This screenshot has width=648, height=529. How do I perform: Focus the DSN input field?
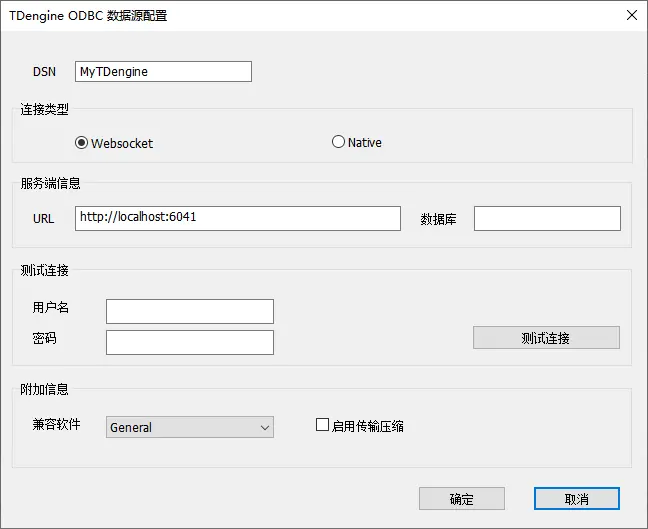(163, 71)
